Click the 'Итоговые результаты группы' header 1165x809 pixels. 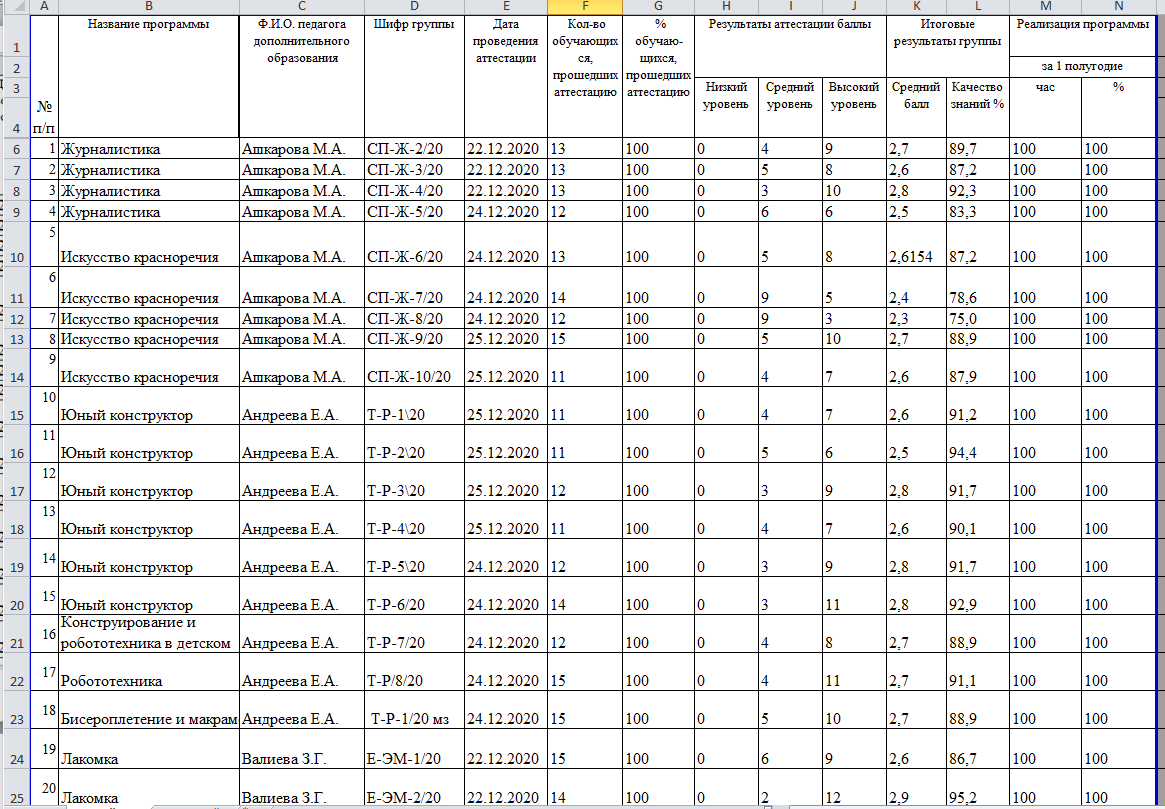pyautogui.click(x=947, y=46)
